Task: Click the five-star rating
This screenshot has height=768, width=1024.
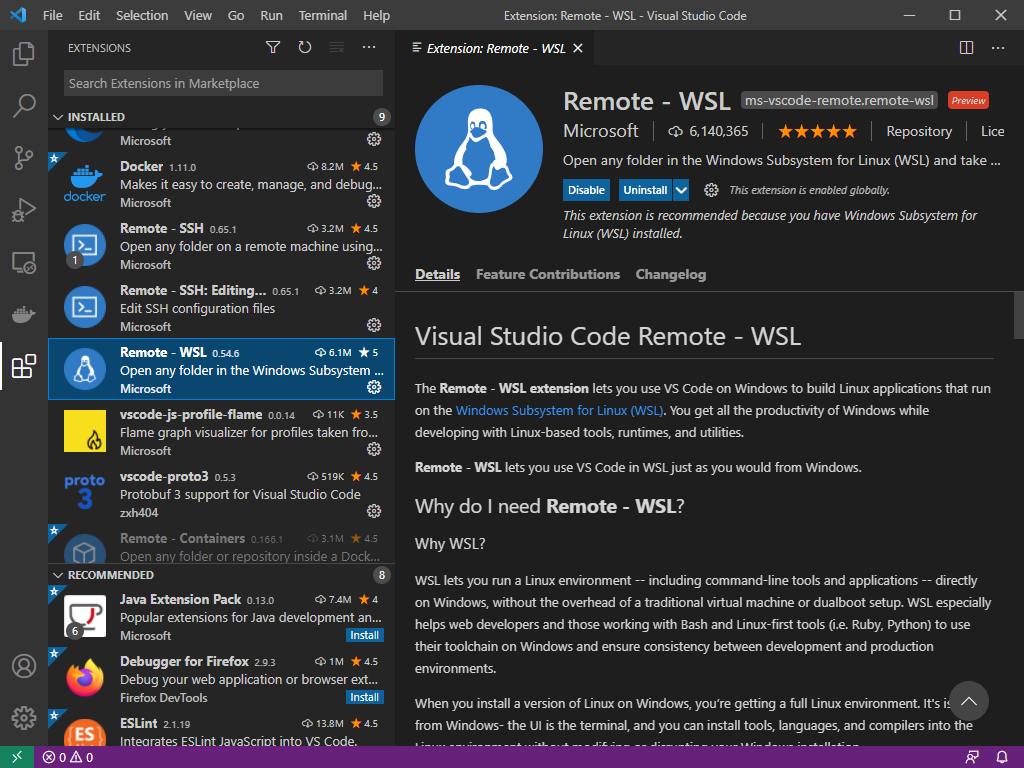Action: tap(817, 131)
